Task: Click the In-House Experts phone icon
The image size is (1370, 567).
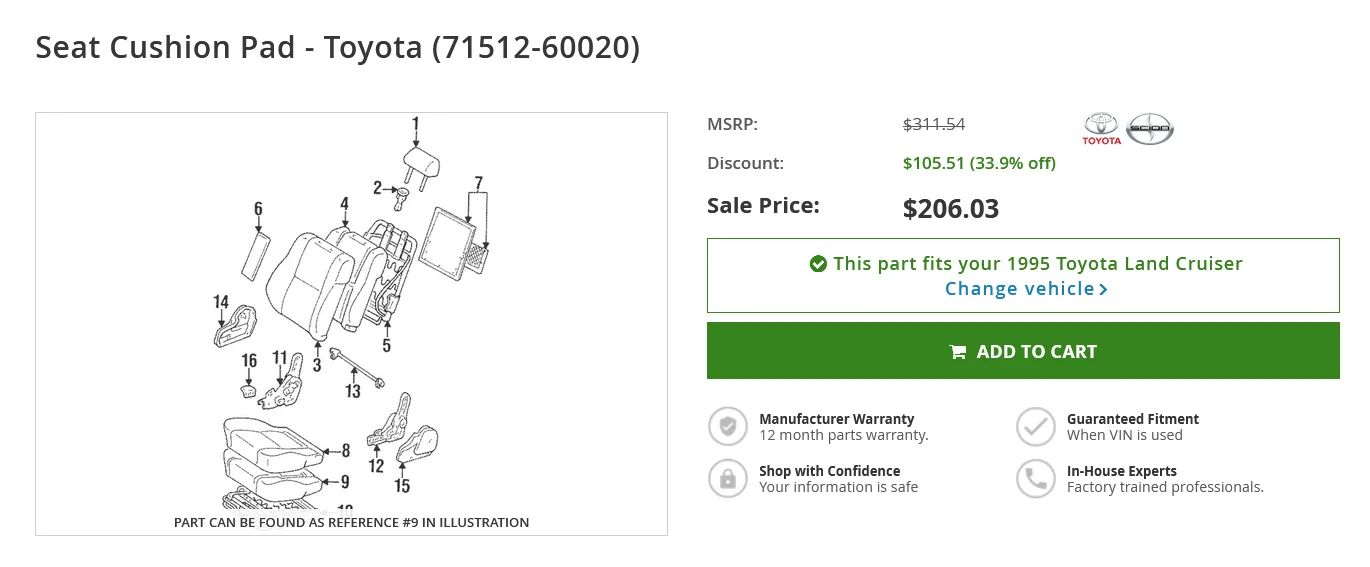Action: pyautogui.click(x=1036, y=479)
